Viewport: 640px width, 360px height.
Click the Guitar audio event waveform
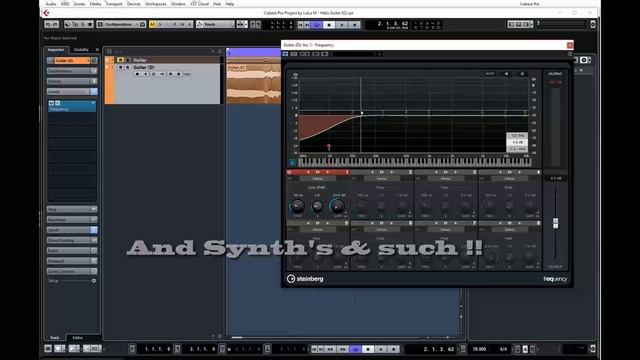pyautogui.click(x=254, y=84)
